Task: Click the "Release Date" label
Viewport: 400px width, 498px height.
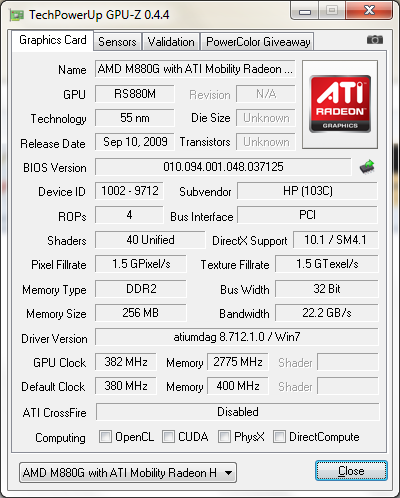Action: click(x=53, y=144)
